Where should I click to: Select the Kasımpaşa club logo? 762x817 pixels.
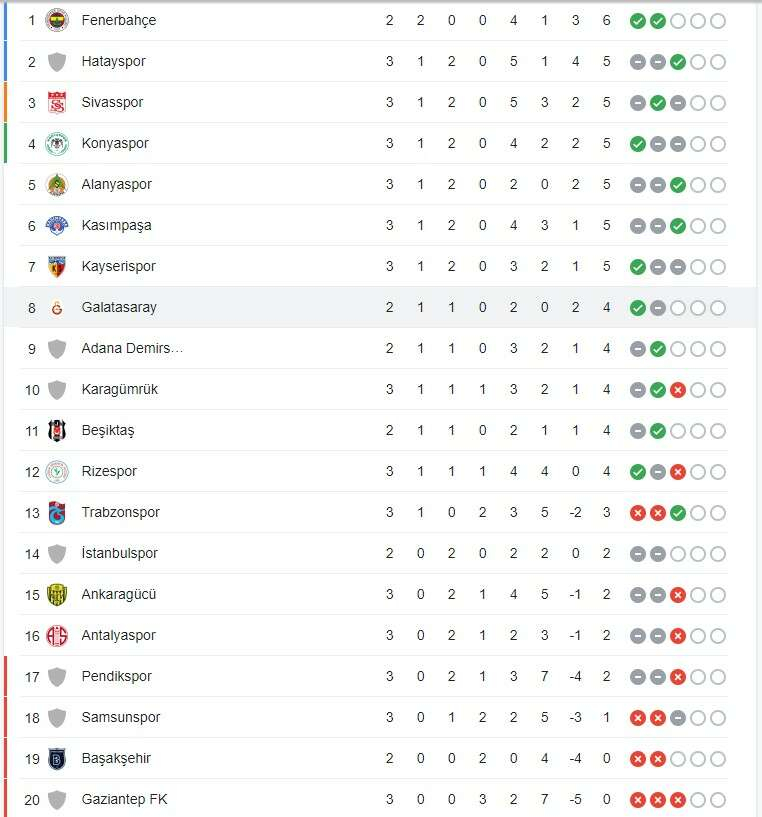[57, 226]
